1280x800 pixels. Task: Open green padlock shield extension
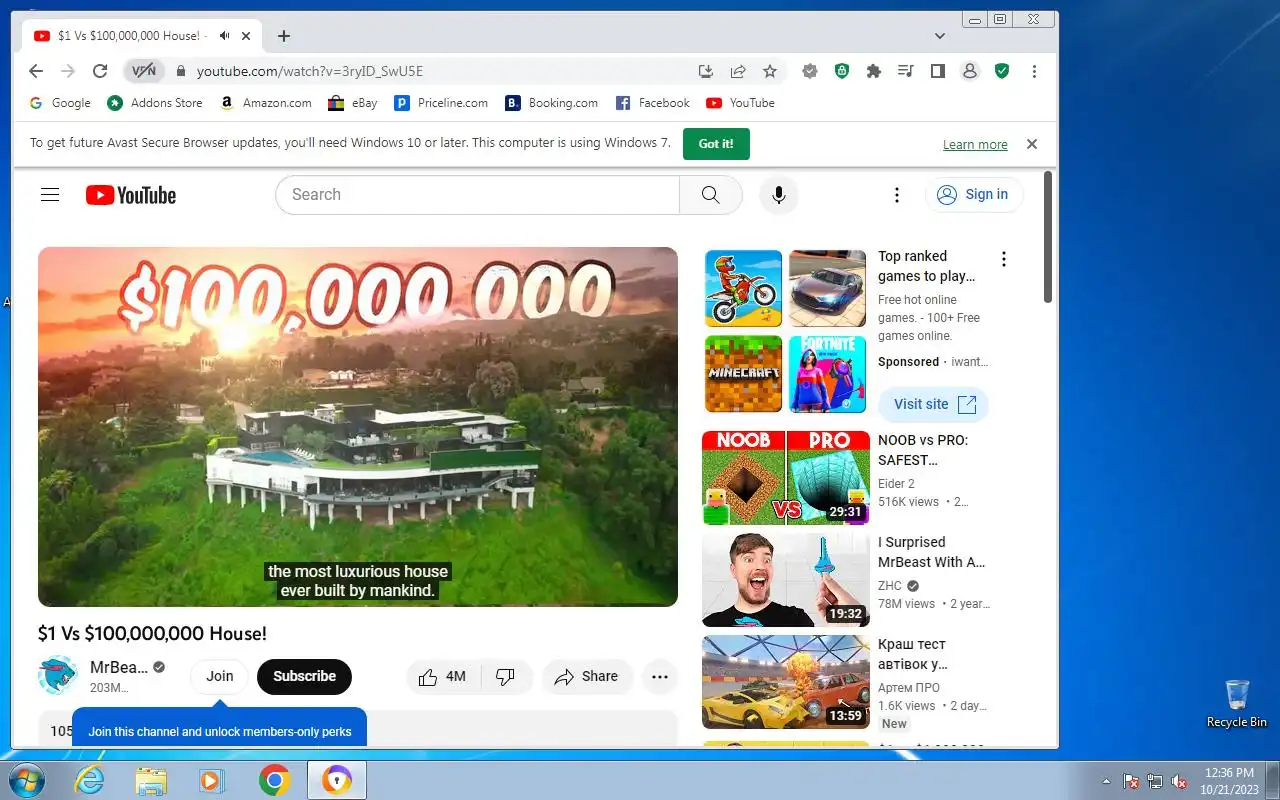[x=842, y=71]
